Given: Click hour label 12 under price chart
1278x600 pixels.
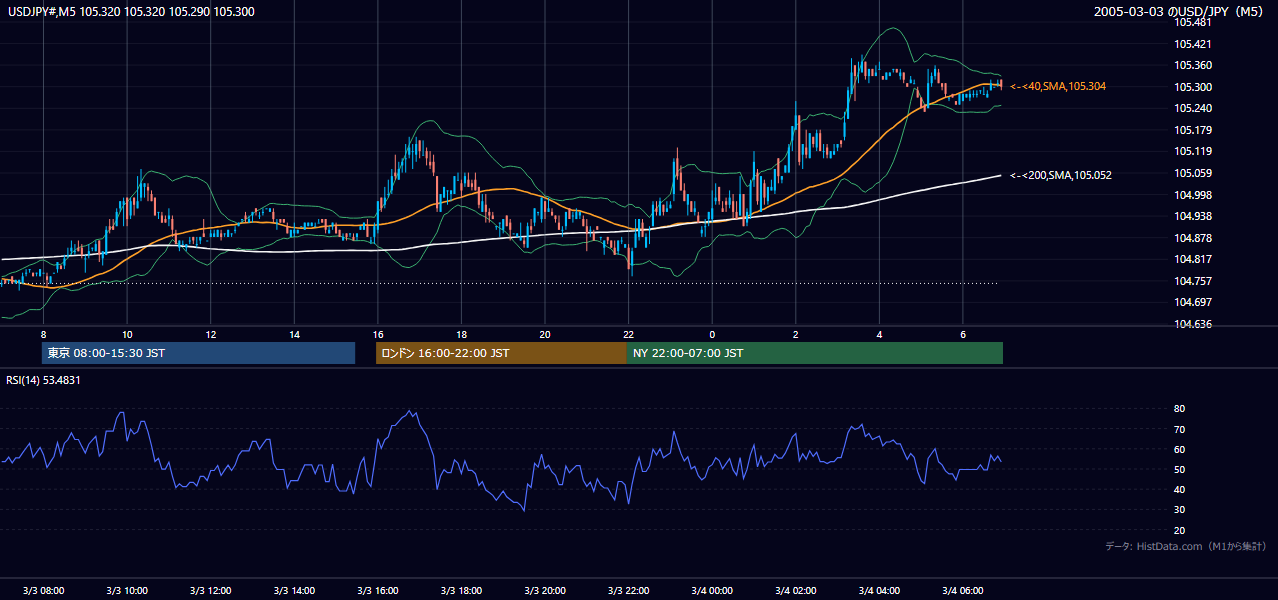Looking at the screenshot, I should 211,333.
